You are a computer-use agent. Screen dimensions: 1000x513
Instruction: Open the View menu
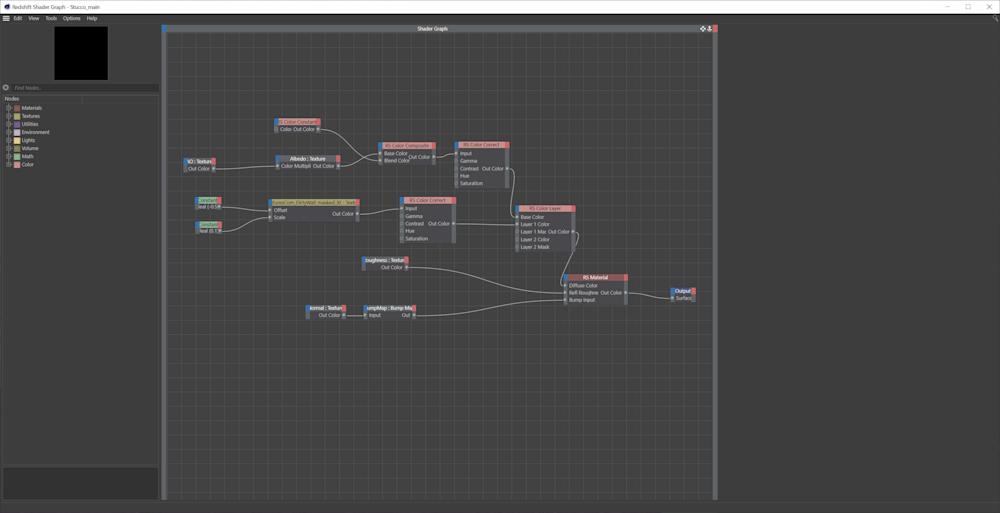click(x=34, y=19)
